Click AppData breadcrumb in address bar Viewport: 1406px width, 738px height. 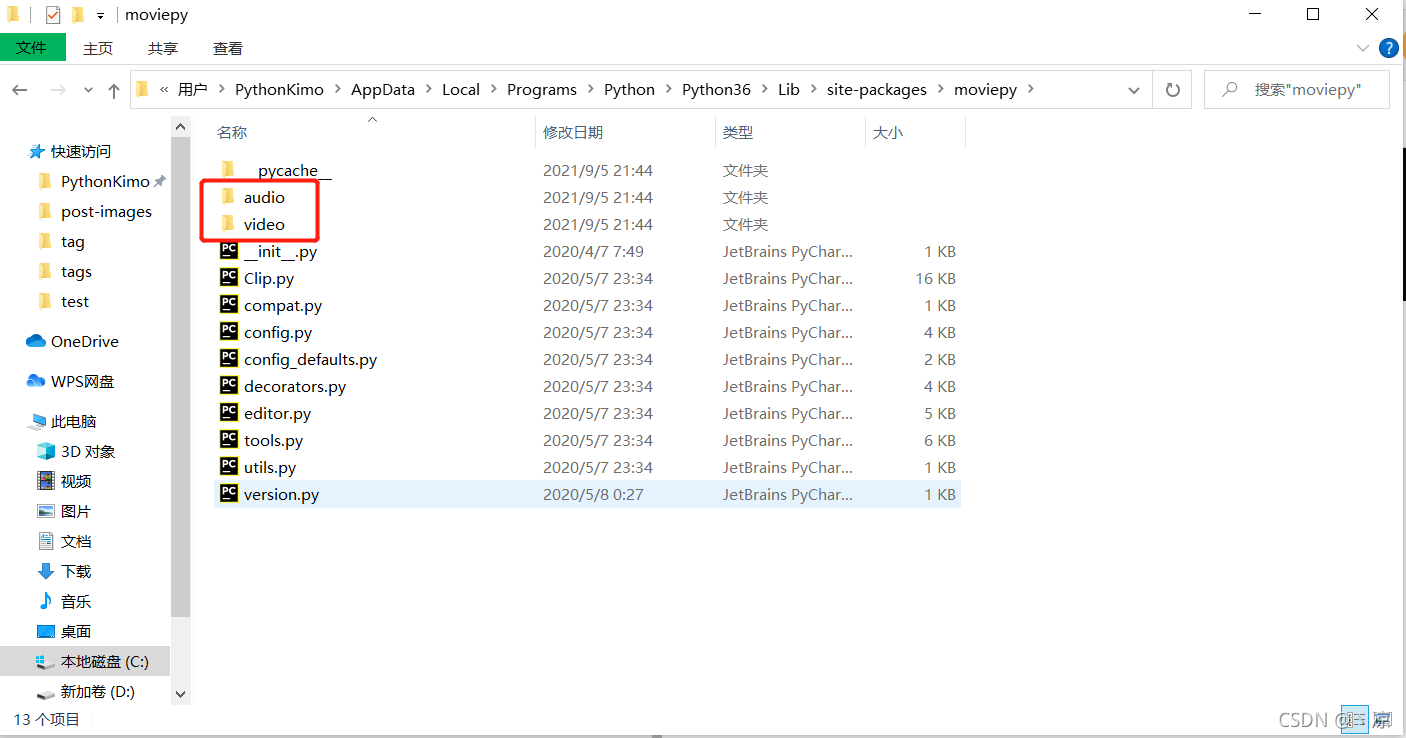pyautogui.click(x=382, y=89)
